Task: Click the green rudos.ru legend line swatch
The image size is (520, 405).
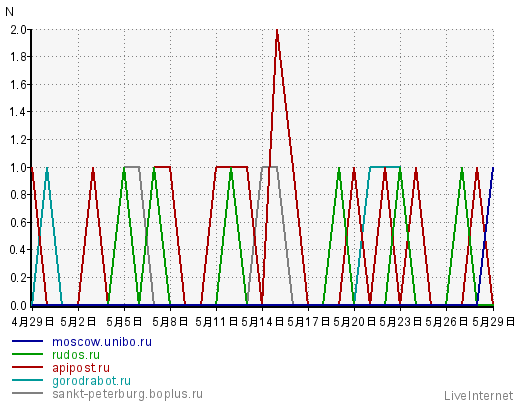Action: click(27, 354)
